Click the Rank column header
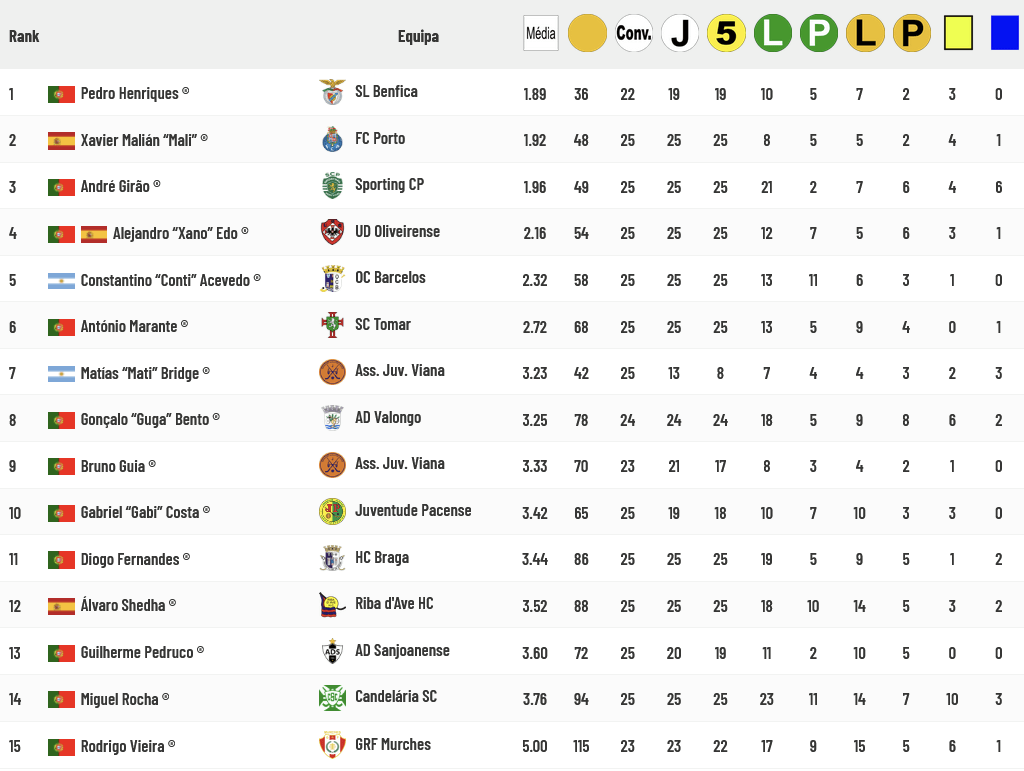The height and width of the screenshot is (771, 1024). pyautogui.click(x=24, y=37)
